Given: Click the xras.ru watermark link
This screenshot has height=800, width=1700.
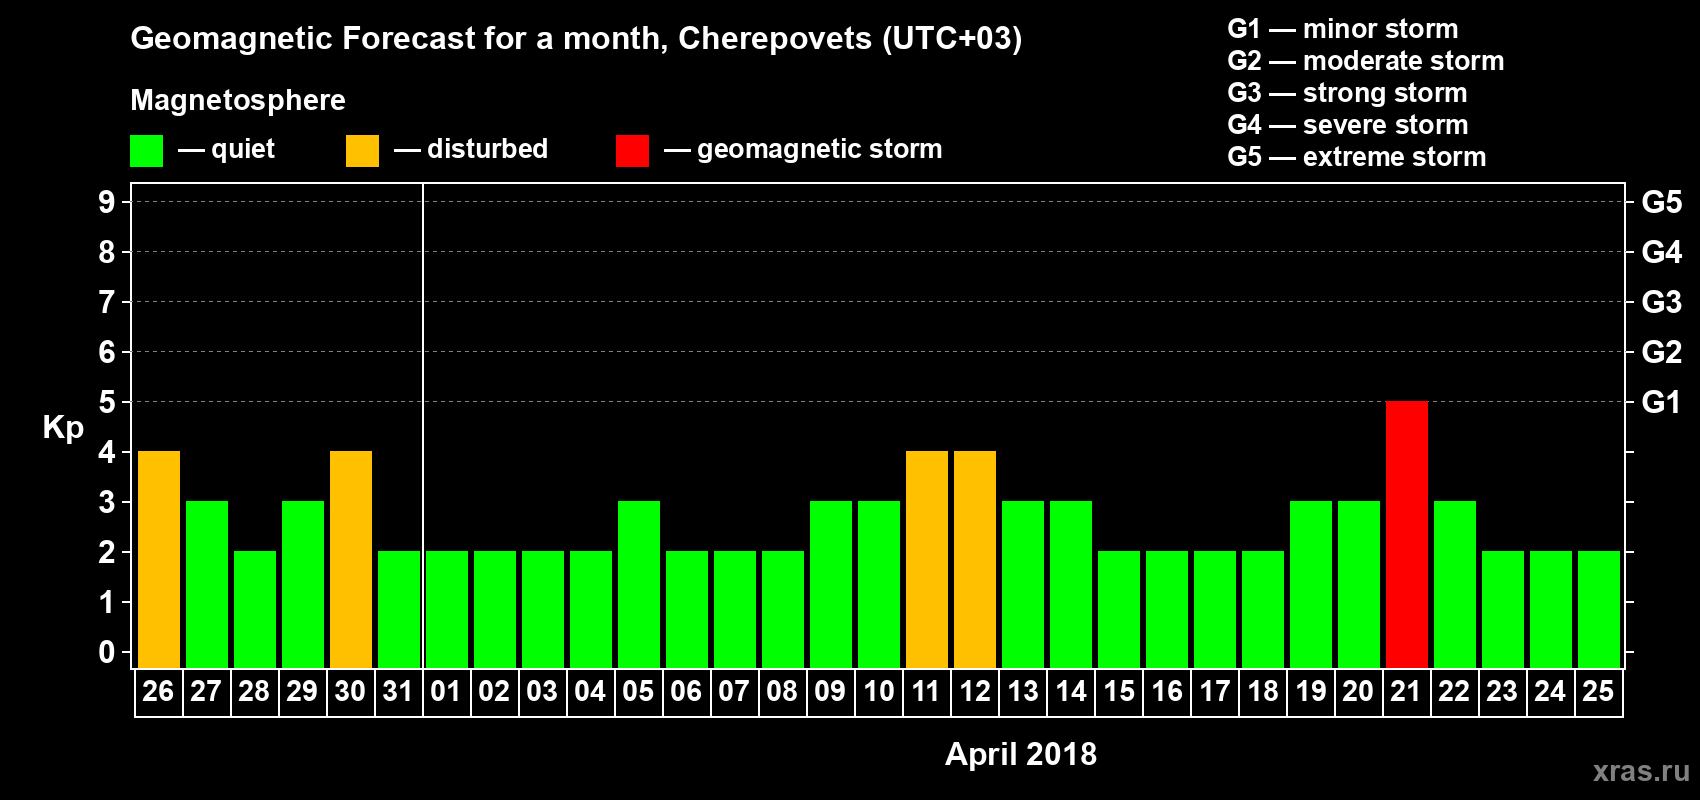Looking at the screenshot, I should [1641, 770].
